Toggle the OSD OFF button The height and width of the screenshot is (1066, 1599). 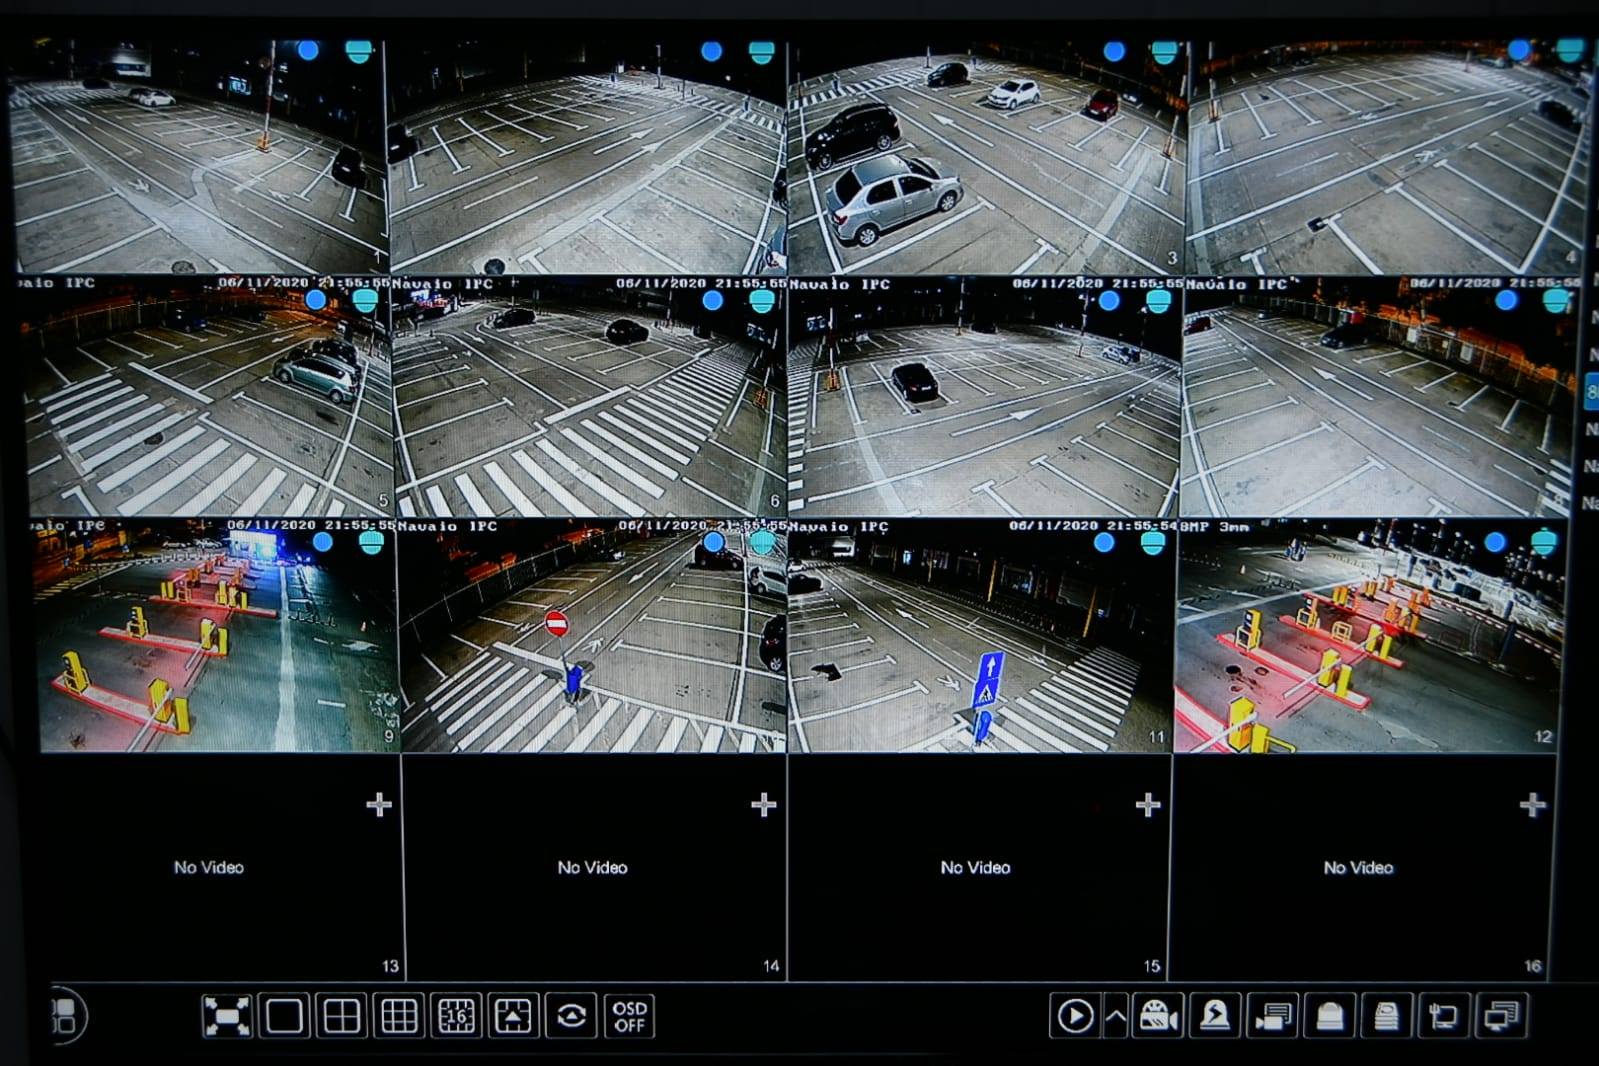tap(629, 1017)
